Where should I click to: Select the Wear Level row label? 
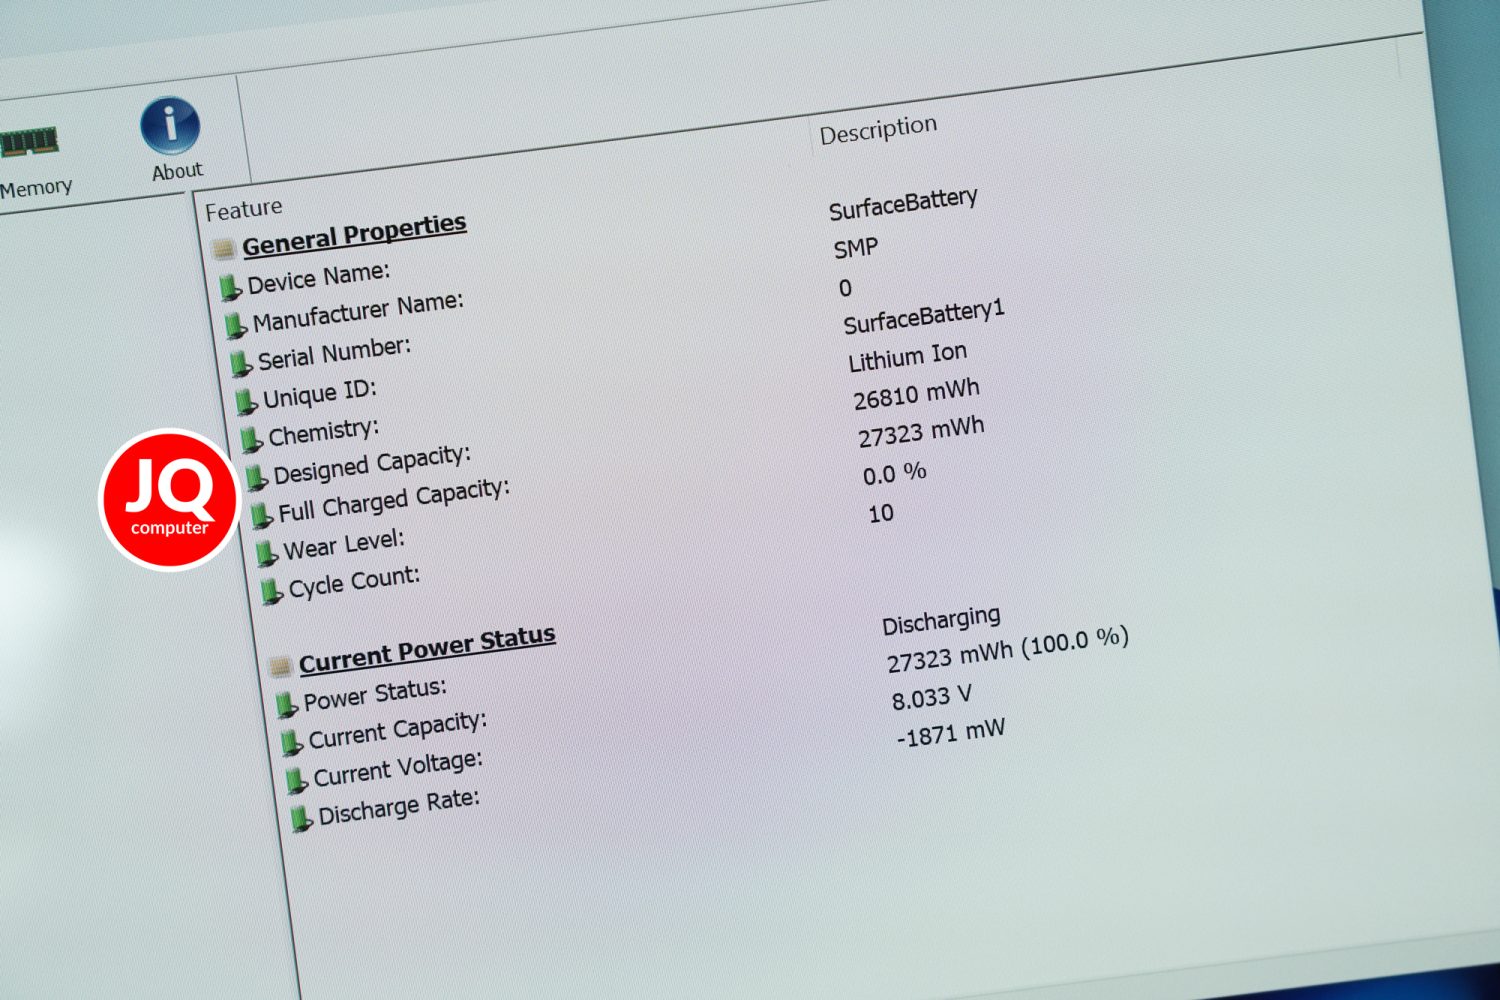(x=344, y=545)
